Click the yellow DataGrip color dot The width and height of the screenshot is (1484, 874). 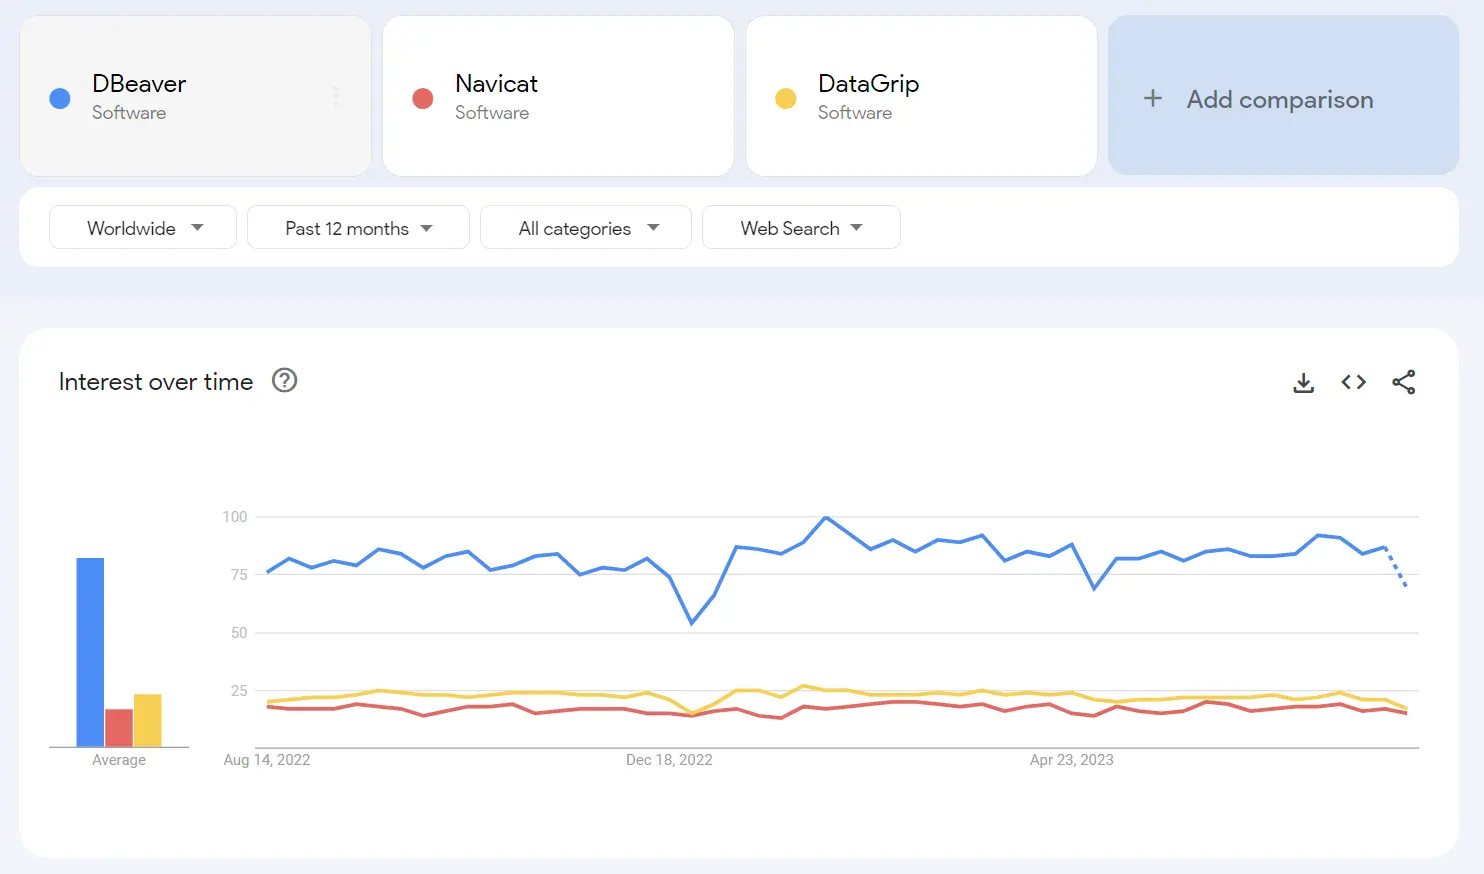[786, 98]
